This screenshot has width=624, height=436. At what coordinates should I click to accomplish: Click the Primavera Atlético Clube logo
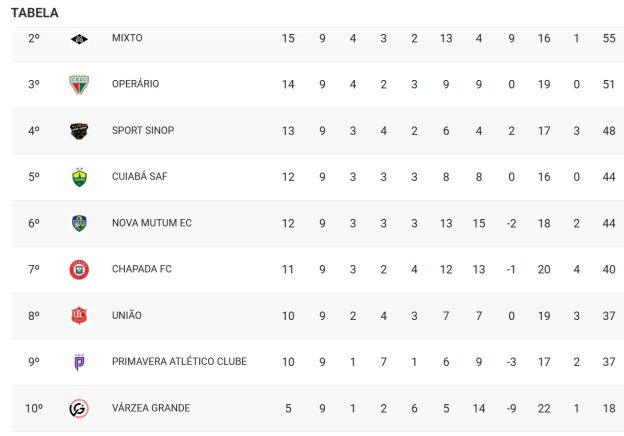80,361
